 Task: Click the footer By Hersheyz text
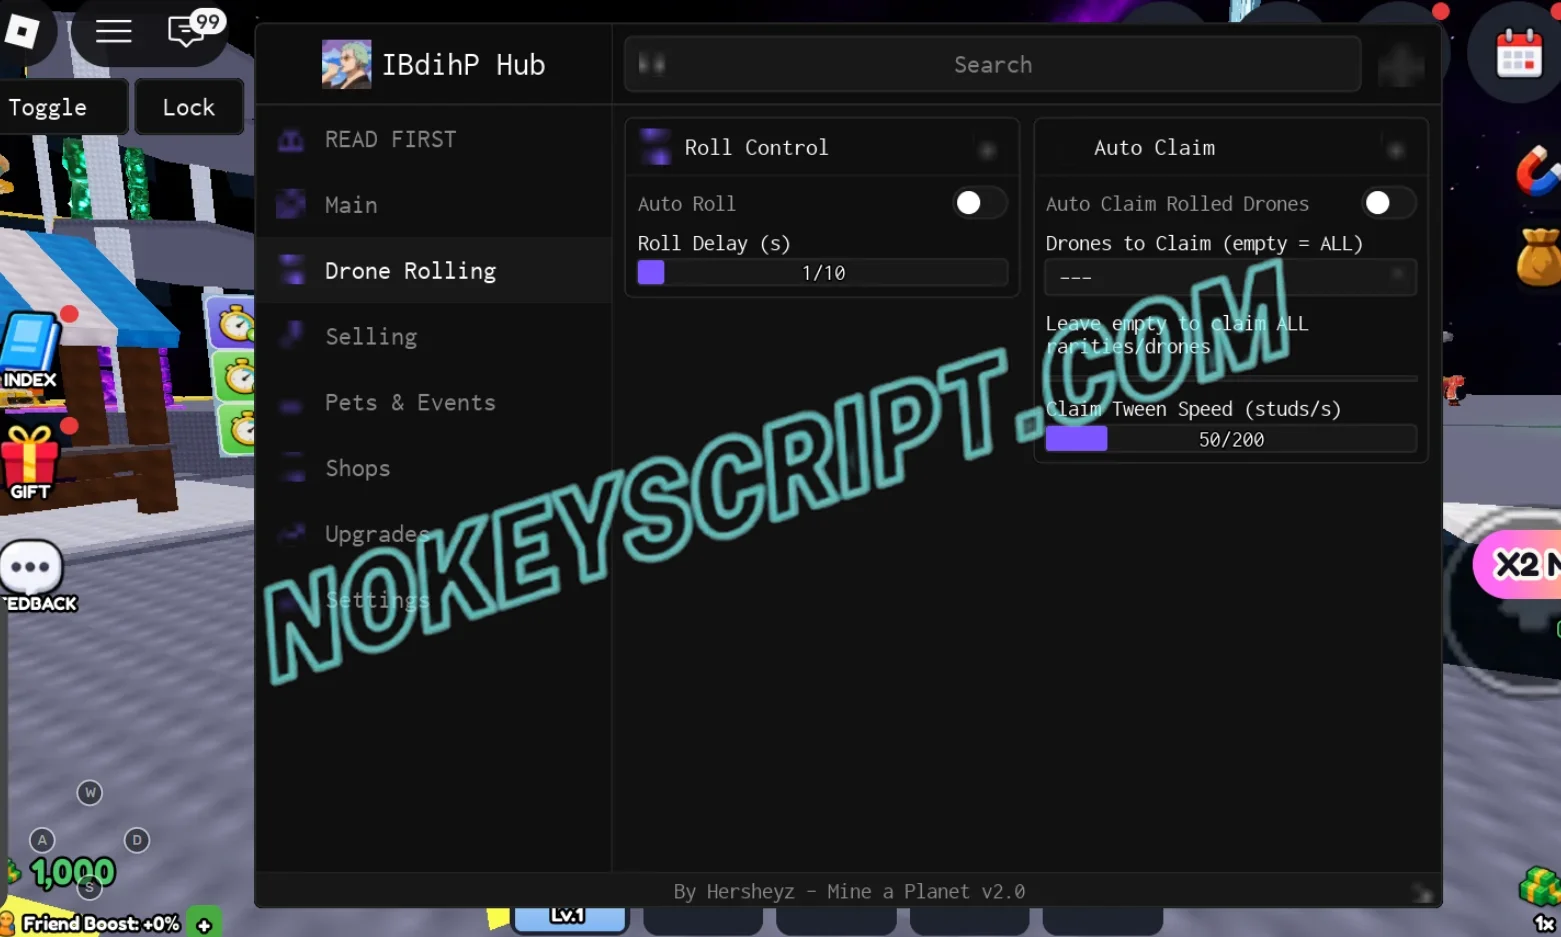point(849,891)
